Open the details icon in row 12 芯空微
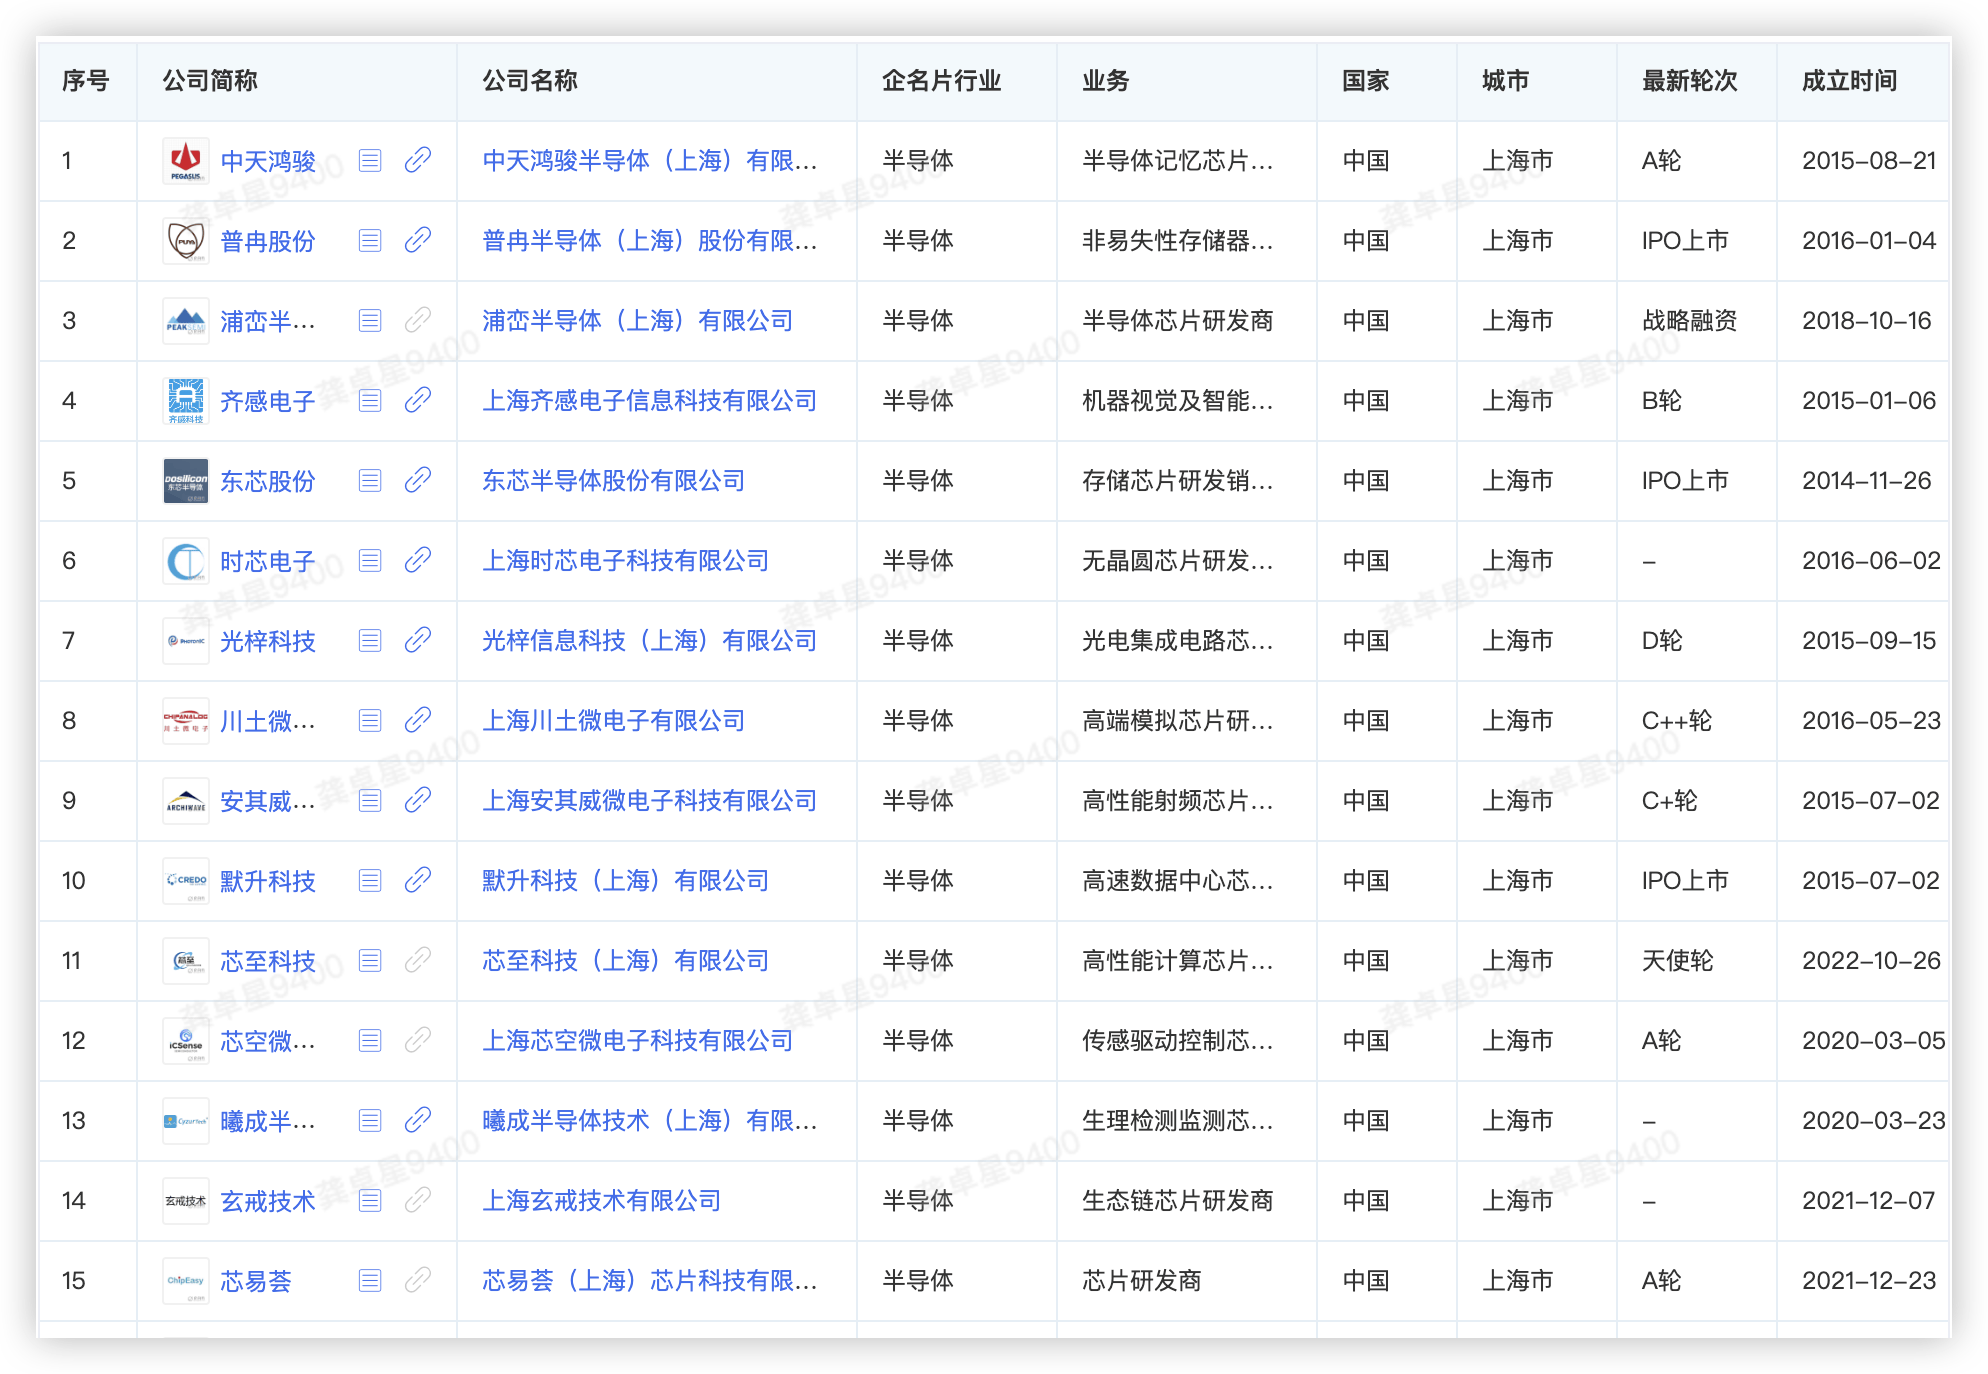 click(x=370, y=1040)
